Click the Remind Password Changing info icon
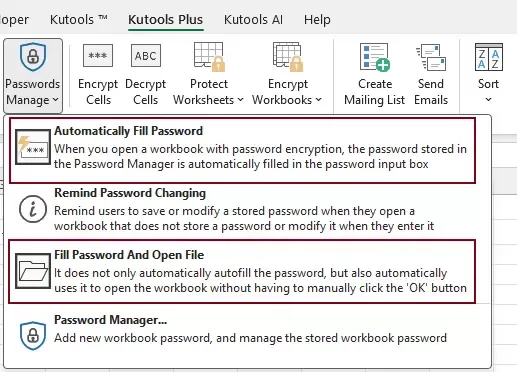517x372 pixels. (33, 209)
